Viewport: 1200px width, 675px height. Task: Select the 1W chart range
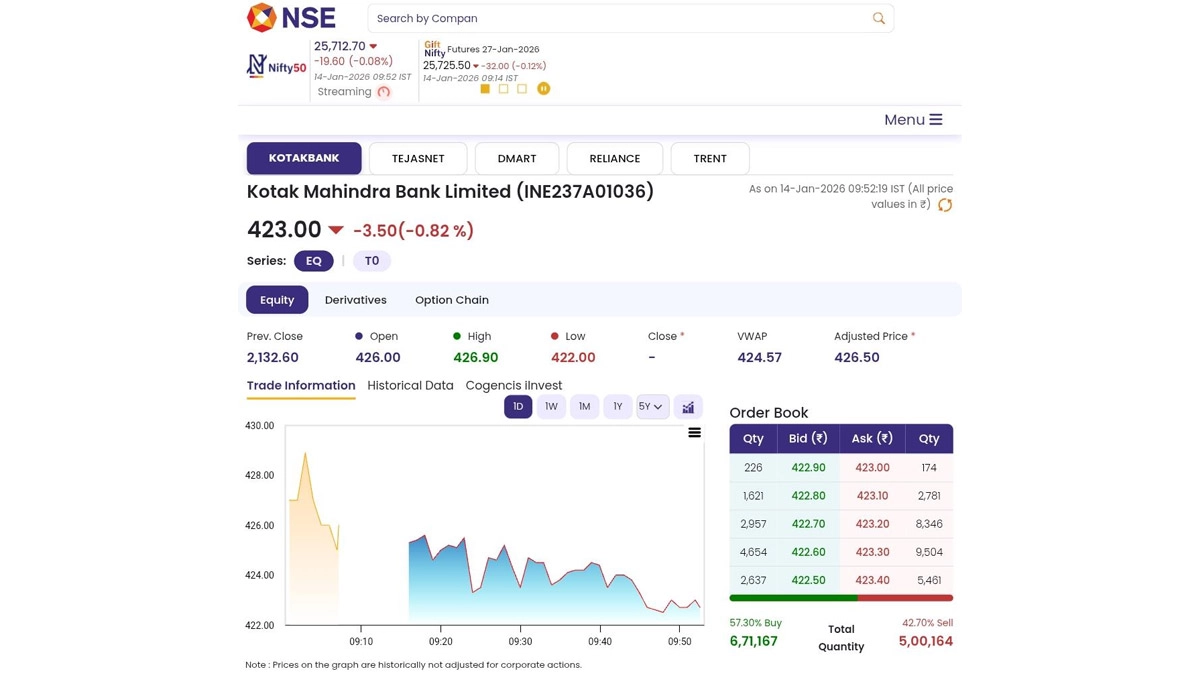tap(551, 407)
